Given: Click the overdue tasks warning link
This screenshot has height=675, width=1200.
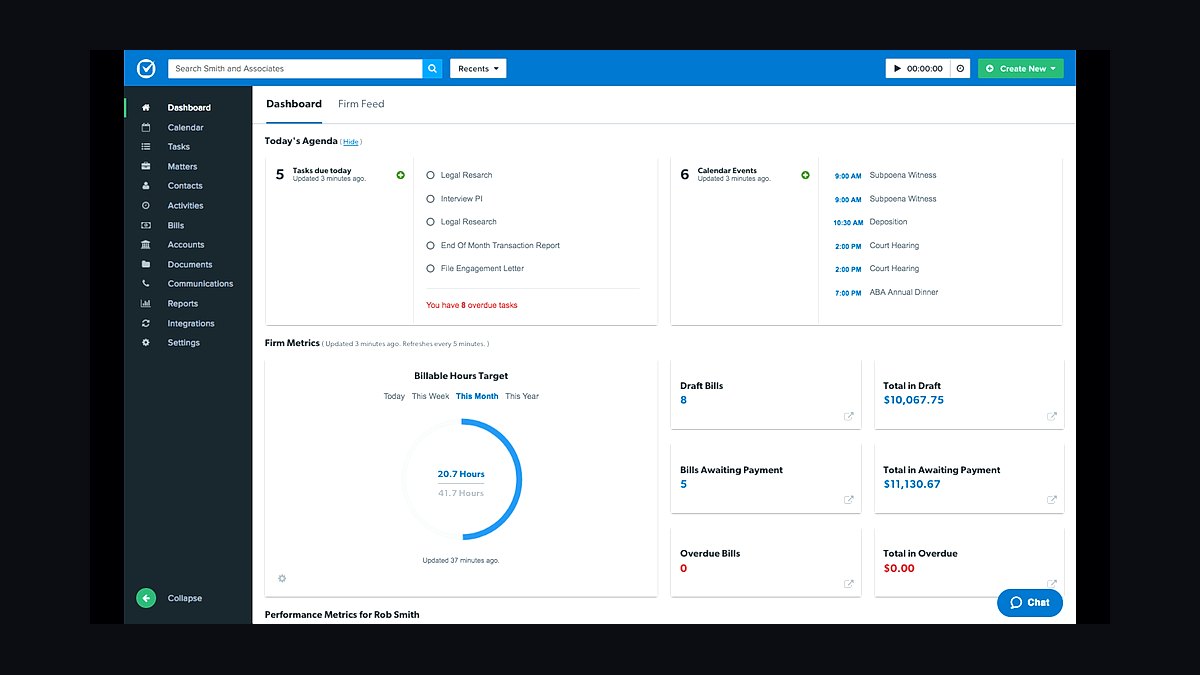Looking at the screenshot, I should [472, 305].
